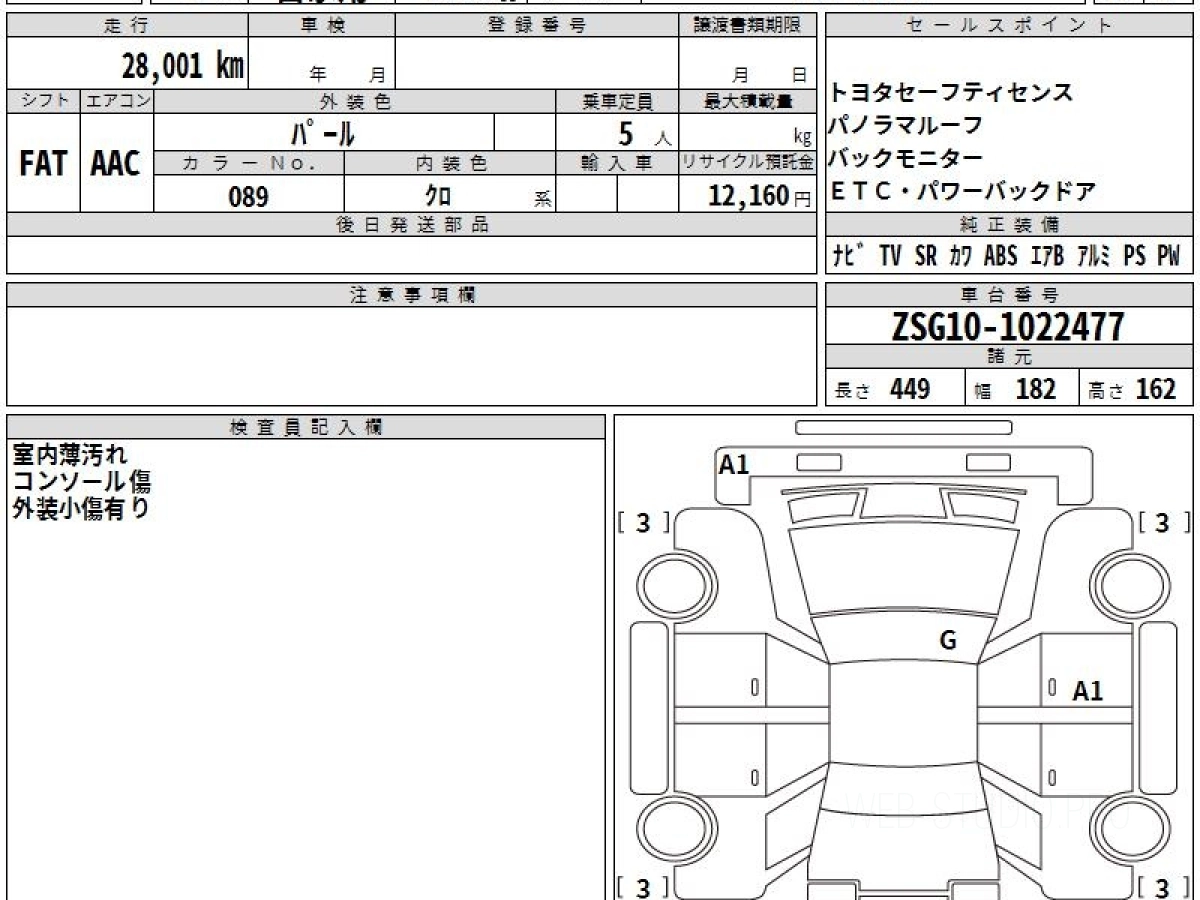Select the FAT shift type cell
The height and width of the screenshot is (900, 1200).
coord(43,164)
